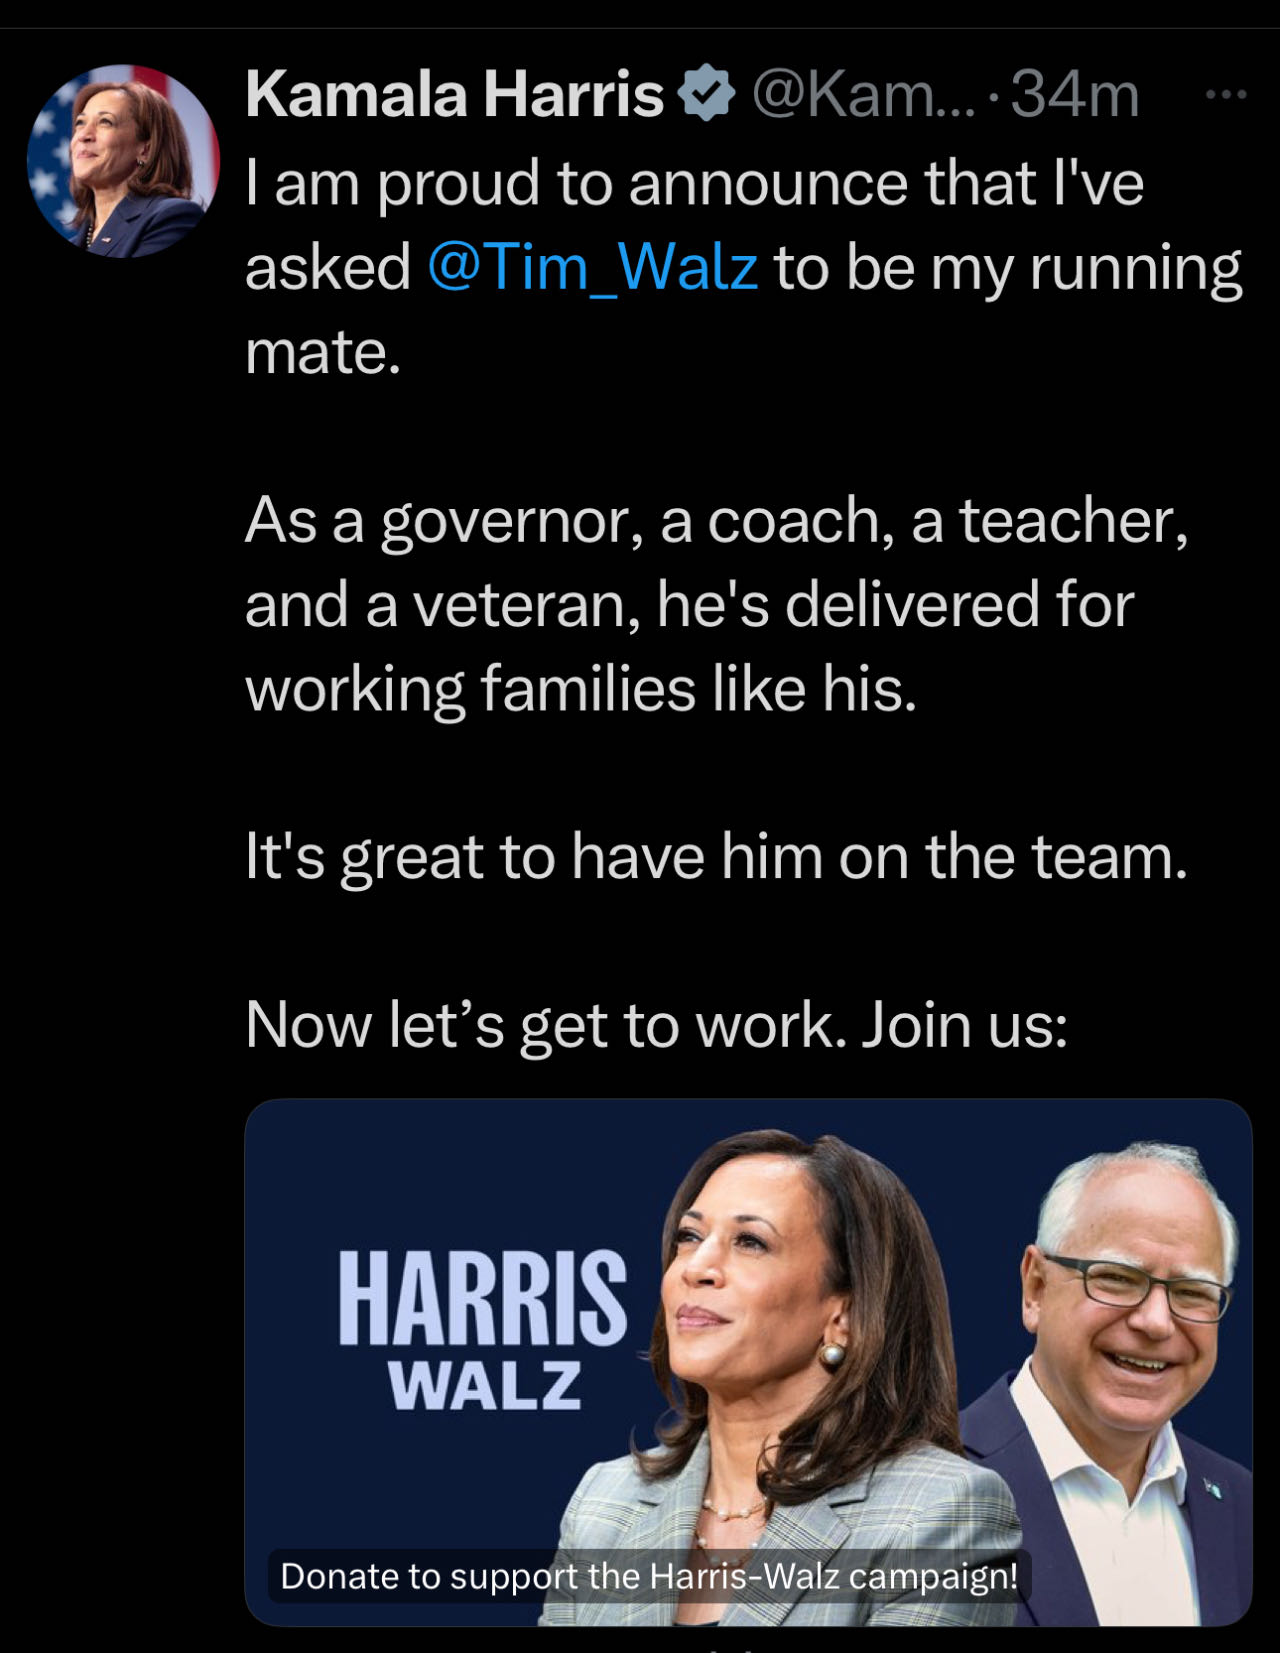Open the round profile avatar photo
This screenshot has width=1280, height=1653.
point(122,160)
